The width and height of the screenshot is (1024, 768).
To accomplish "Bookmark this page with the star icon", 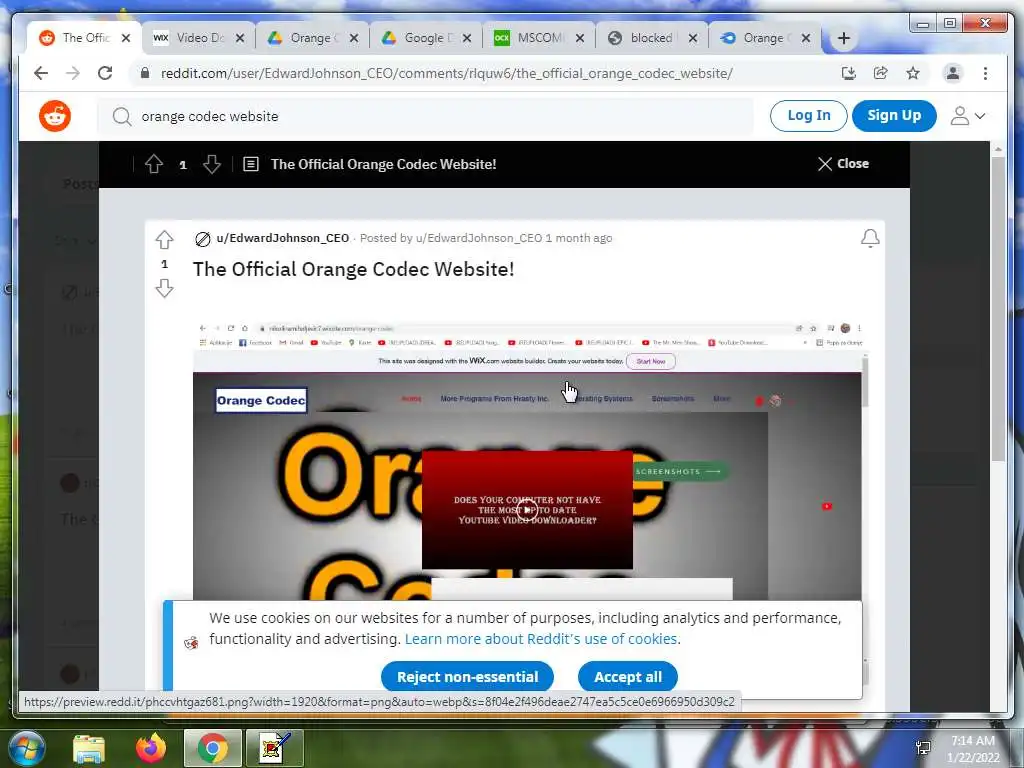I will click(x=913, y=73).
